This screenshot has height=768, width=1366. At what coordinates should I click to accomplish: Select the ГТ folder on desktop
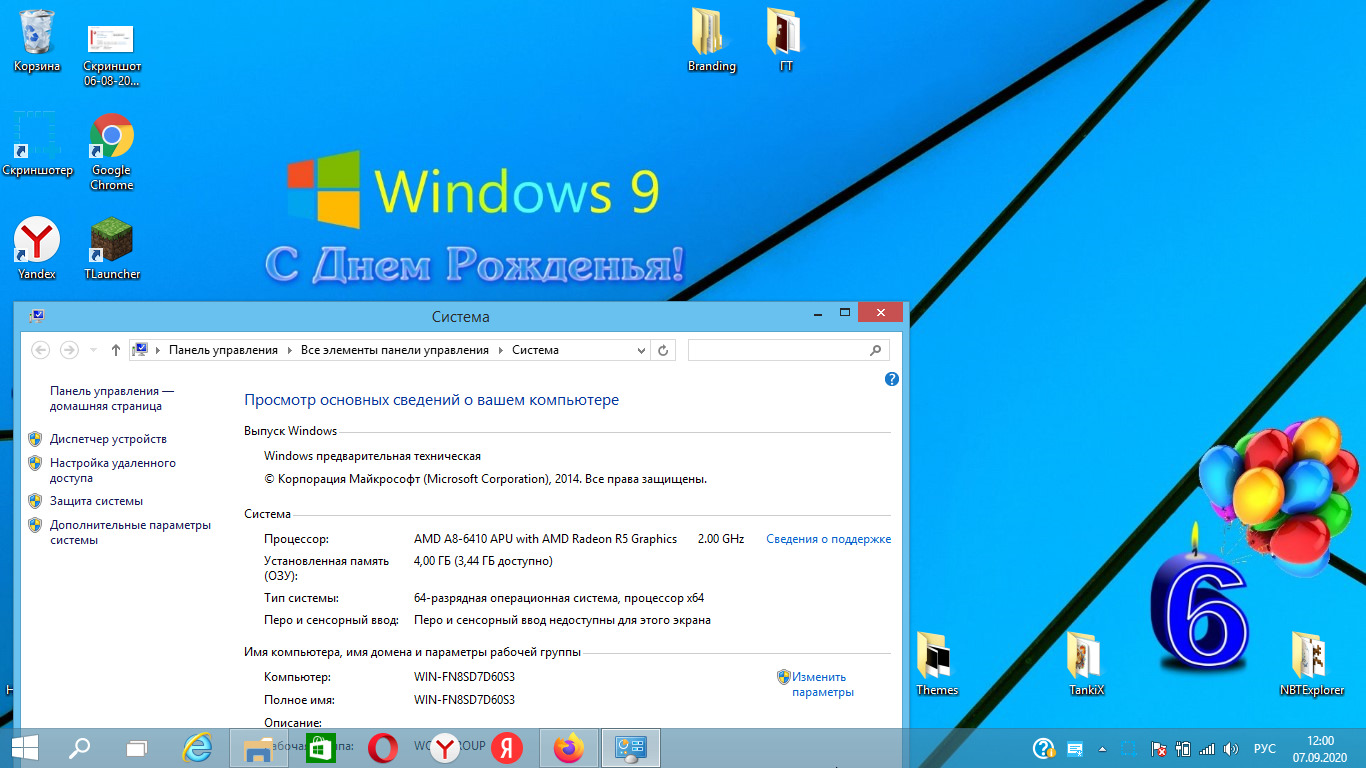pos(787,41)
